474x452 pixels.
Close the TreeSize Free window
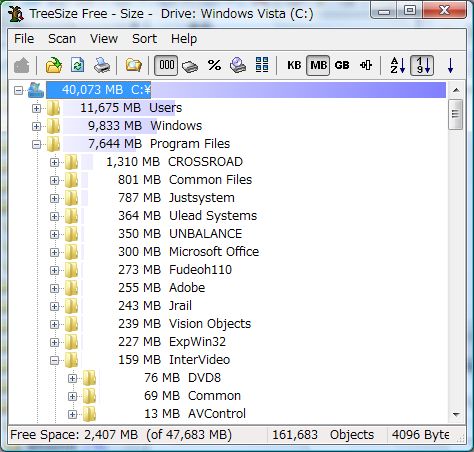(444, 11)
